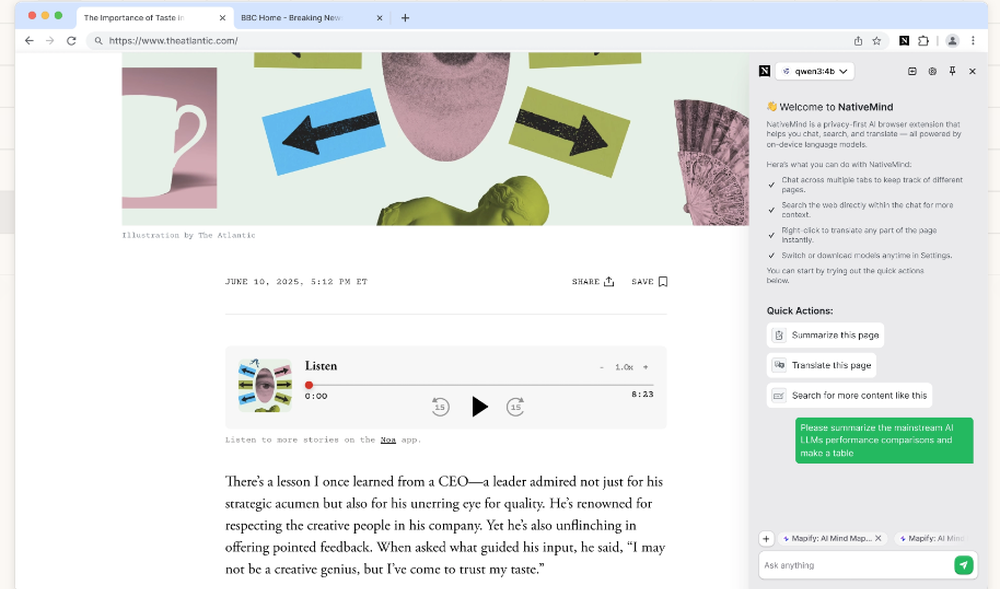The height and width of the screenshot is (589, 1000).
Task: Send a message with the green send icon
Action: point(963,565)
